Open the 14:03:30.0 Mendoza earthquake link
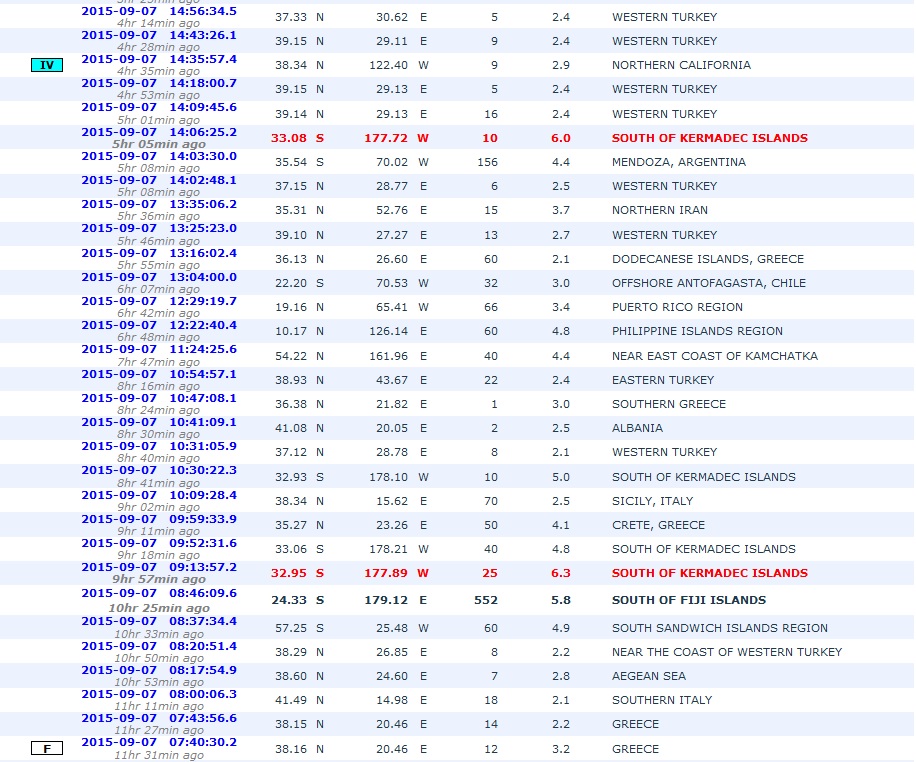This screenshot has width=916, height=762. click(159, 156)
